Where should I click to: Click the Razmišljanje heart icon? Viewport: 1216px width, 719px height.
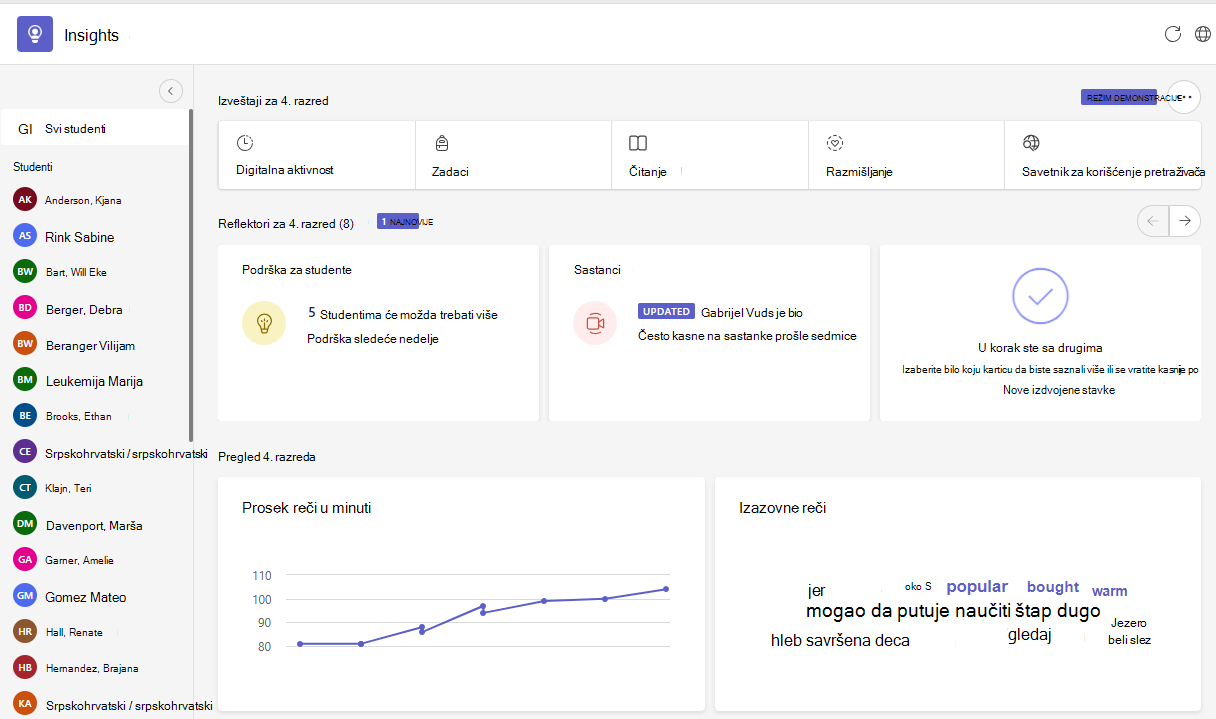(835, 143)
